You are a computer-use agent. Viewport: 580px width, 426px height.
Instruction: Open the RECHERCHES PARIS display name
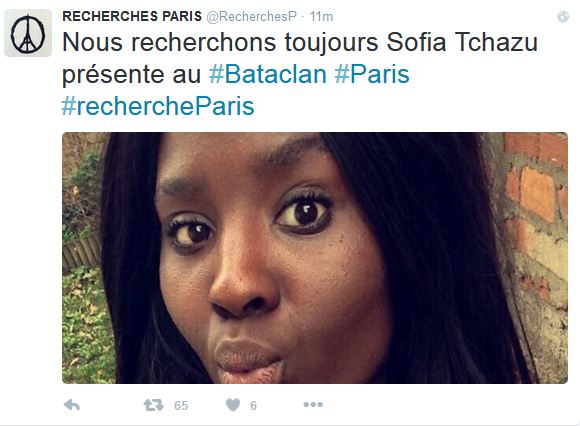pos(132,16)
